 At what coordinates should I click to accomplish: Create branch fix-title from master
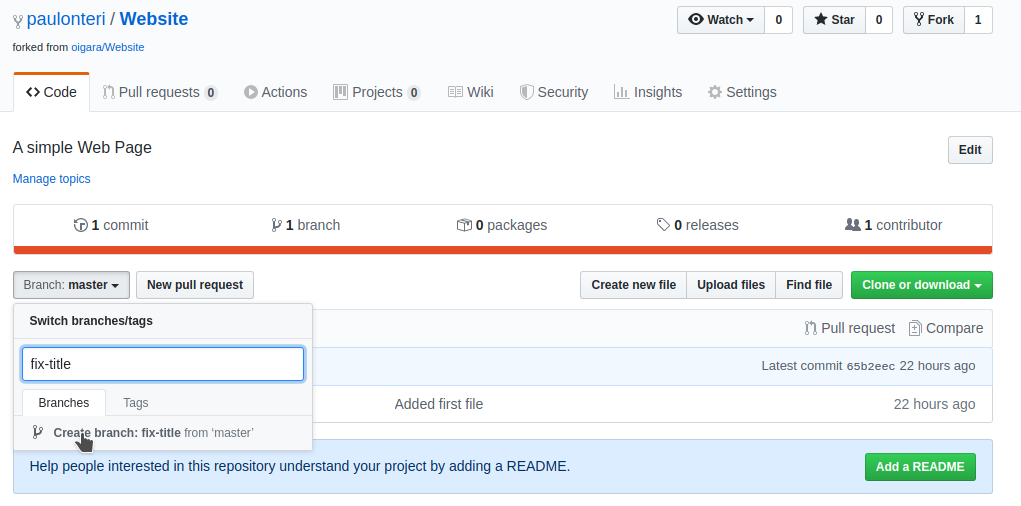pyautogui.click(x=152, y=433)
